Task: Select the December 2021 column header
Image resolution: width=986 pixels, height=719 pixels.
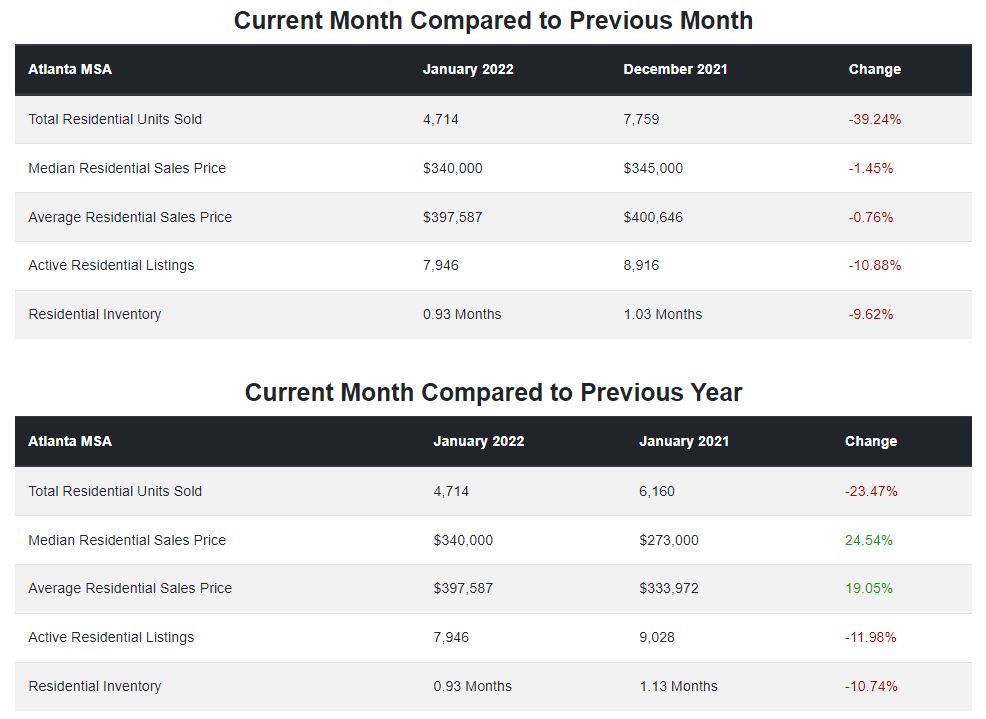Action: tap(675, 69)
